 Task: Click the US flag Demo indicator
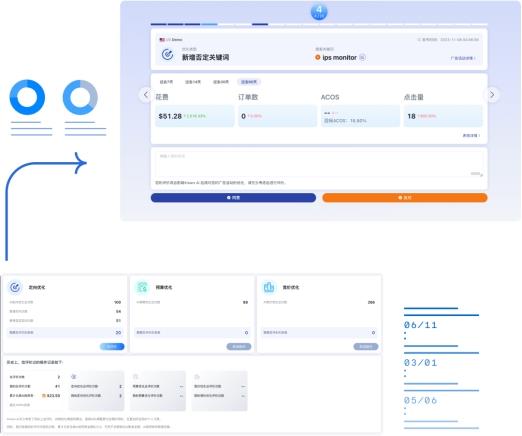[171, 40]
